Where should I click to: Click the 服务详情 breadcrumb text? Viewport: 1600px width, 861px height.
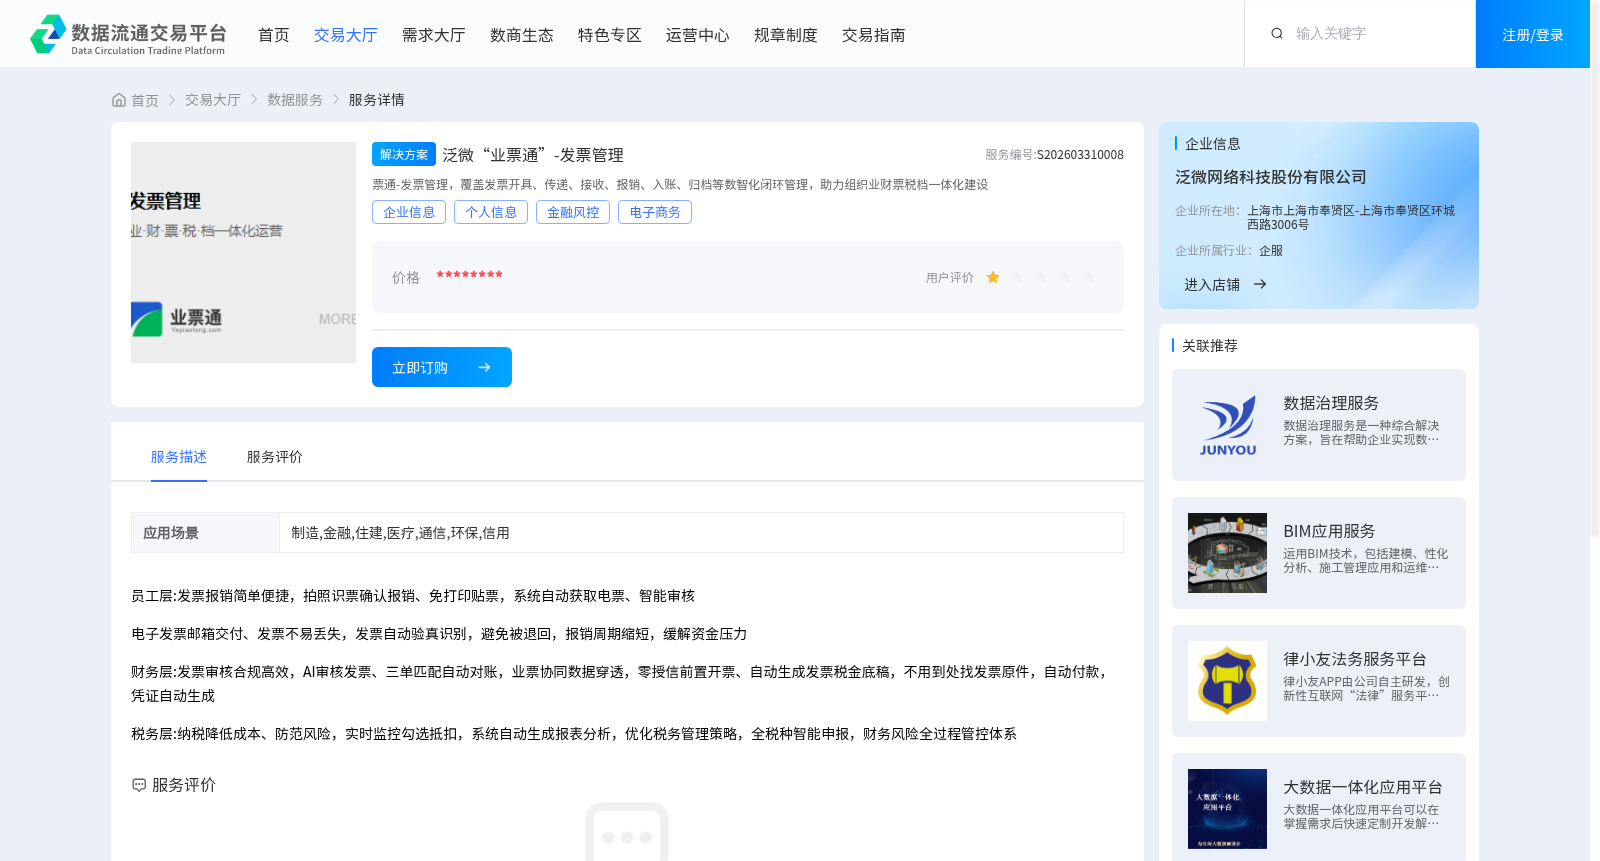coord(377,100)
